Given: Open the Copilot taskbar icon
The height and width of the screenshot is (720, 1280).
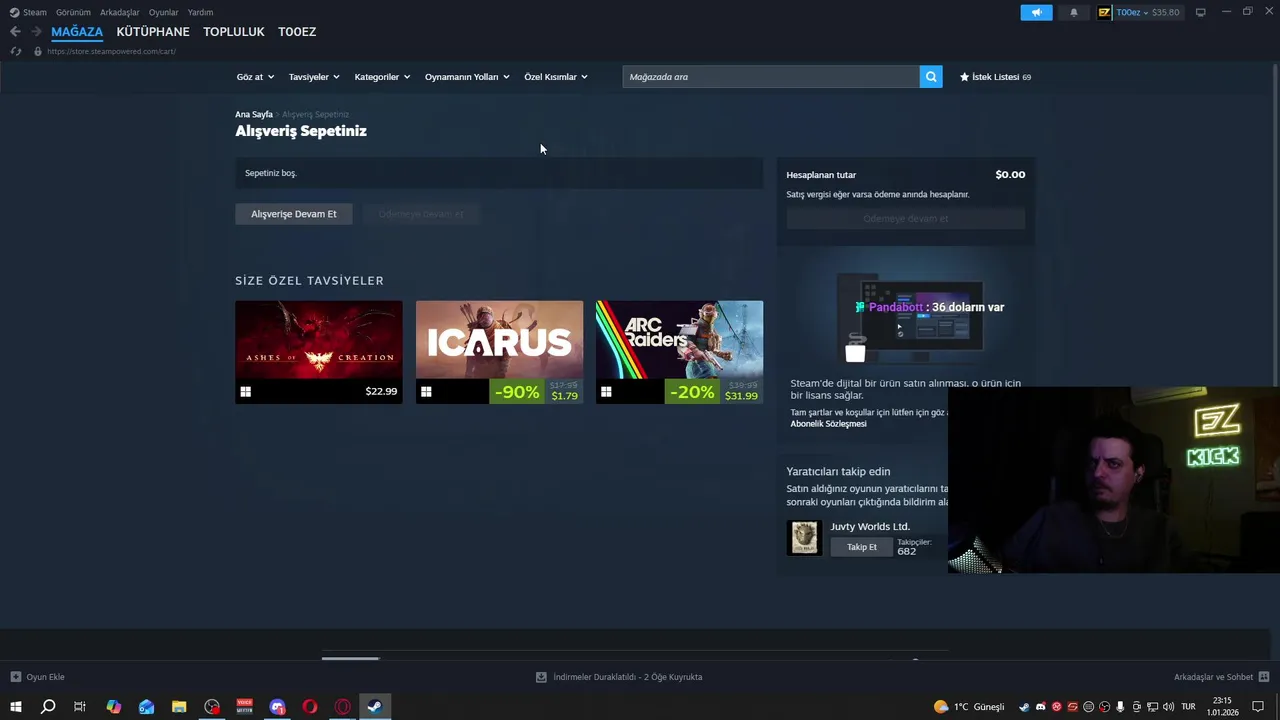Looking at the screenshot, I should (x=114, y=707).
